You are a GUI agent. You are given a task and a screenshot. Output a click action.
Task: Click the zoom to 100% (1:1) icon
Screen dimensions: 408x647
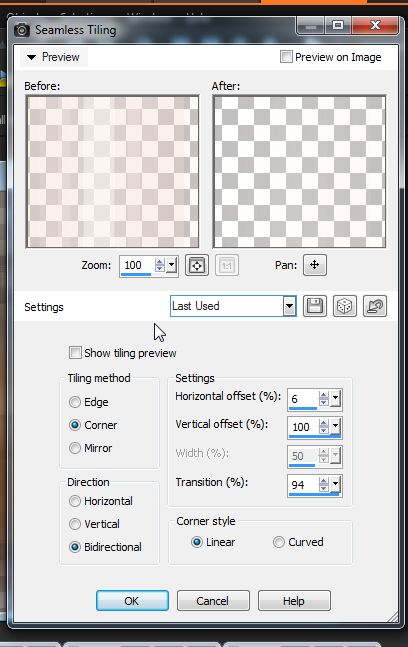(226, 265)
